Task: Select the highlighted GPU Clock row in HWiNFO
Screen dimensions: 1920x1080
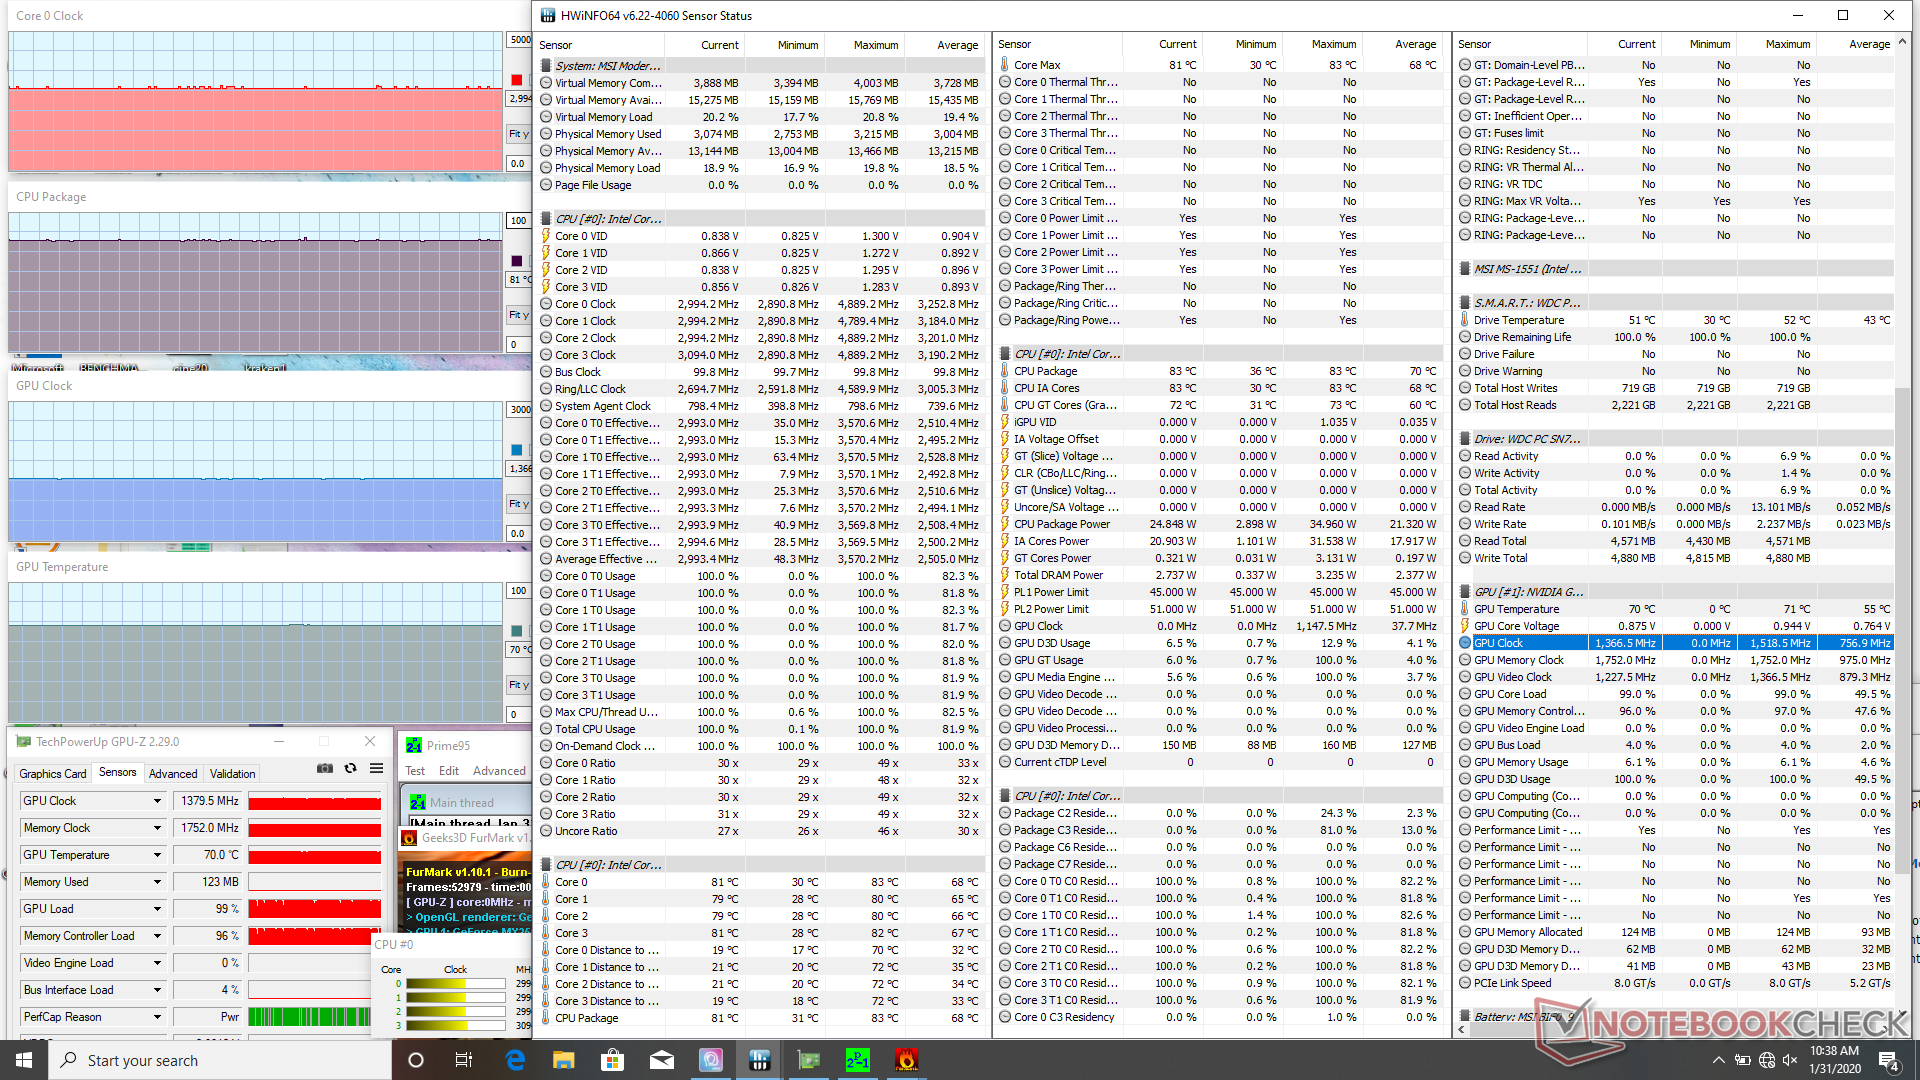Action: pyautogui.click(x=1674, y=643)
